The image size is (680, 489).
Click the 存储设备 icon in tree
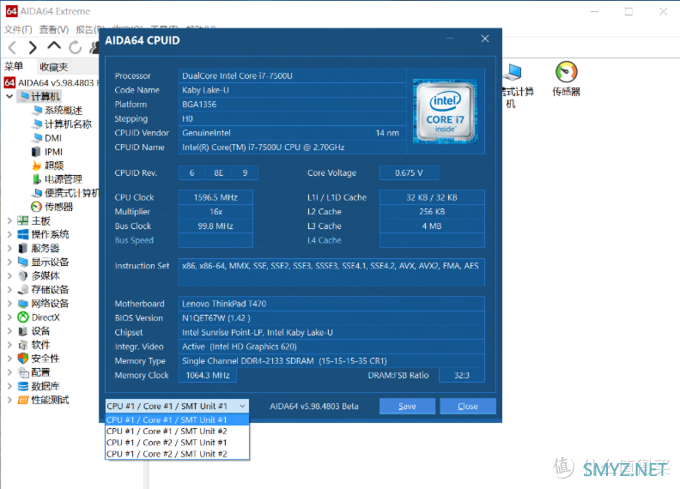[x=23, y=290]
